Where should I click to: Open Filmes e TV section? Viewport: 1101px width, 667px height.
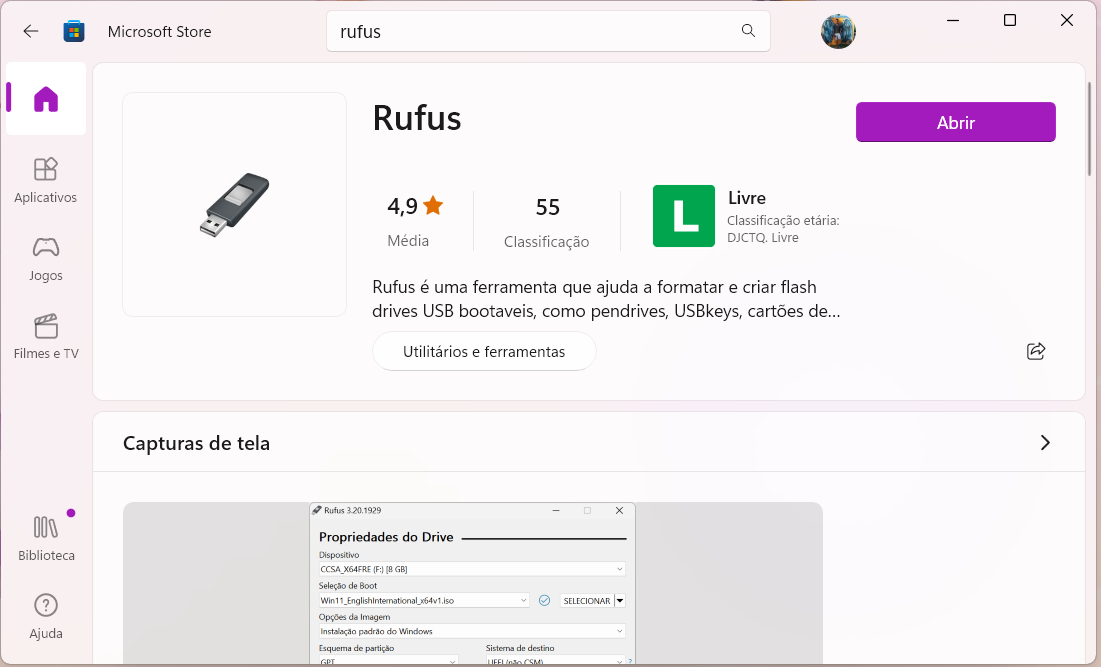point(46,337)
